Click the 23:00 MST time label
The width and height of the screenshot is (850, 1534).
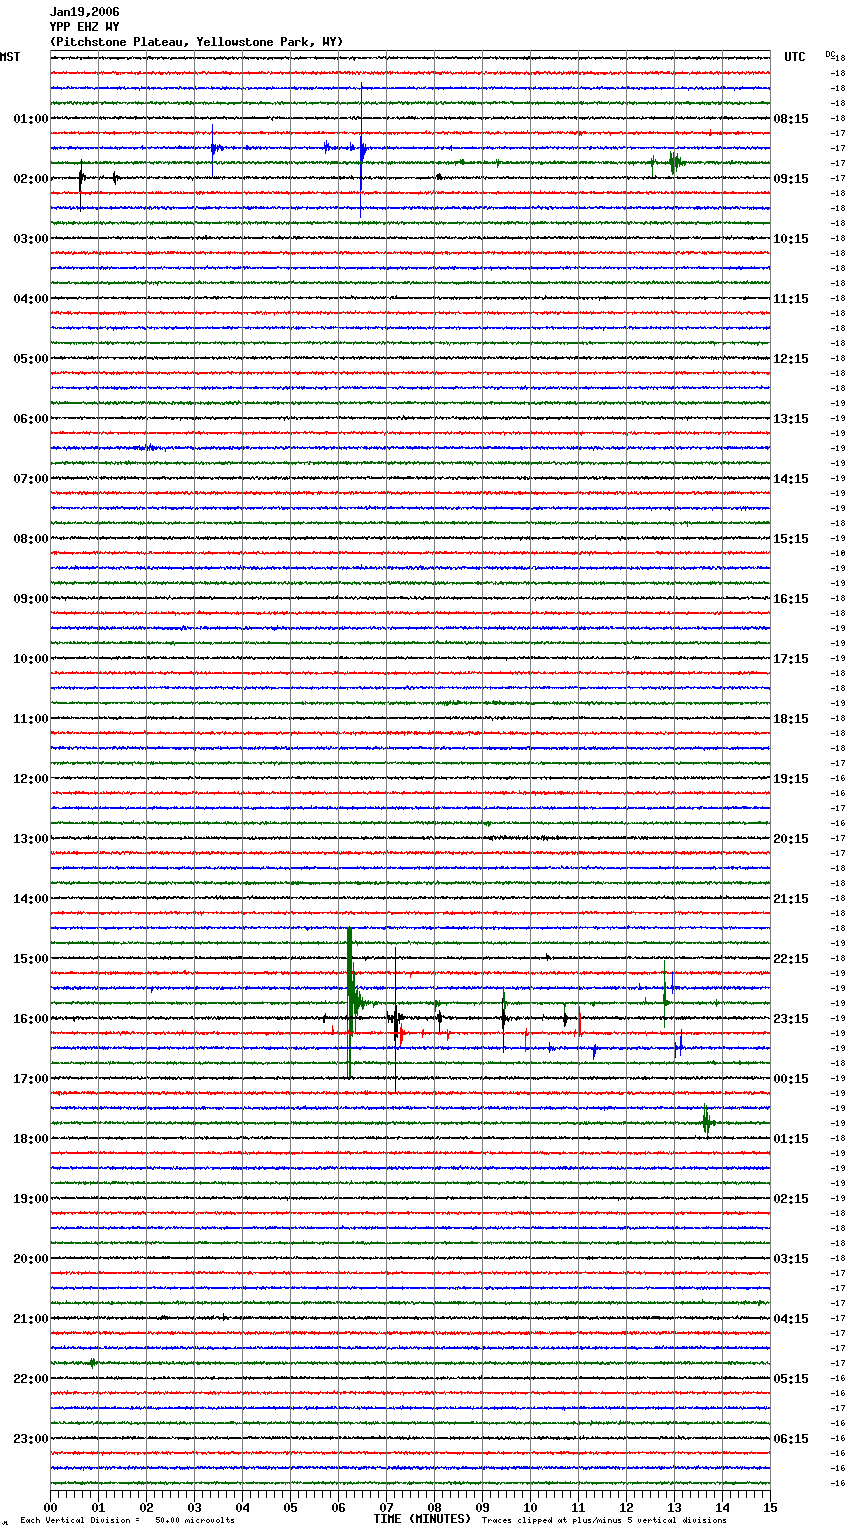coord(31,1439)
